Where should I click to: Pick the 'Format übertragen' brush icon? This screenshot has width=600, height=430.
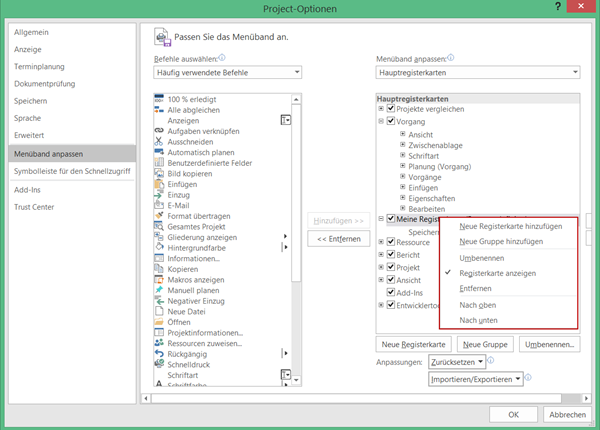tap(159, 216)
